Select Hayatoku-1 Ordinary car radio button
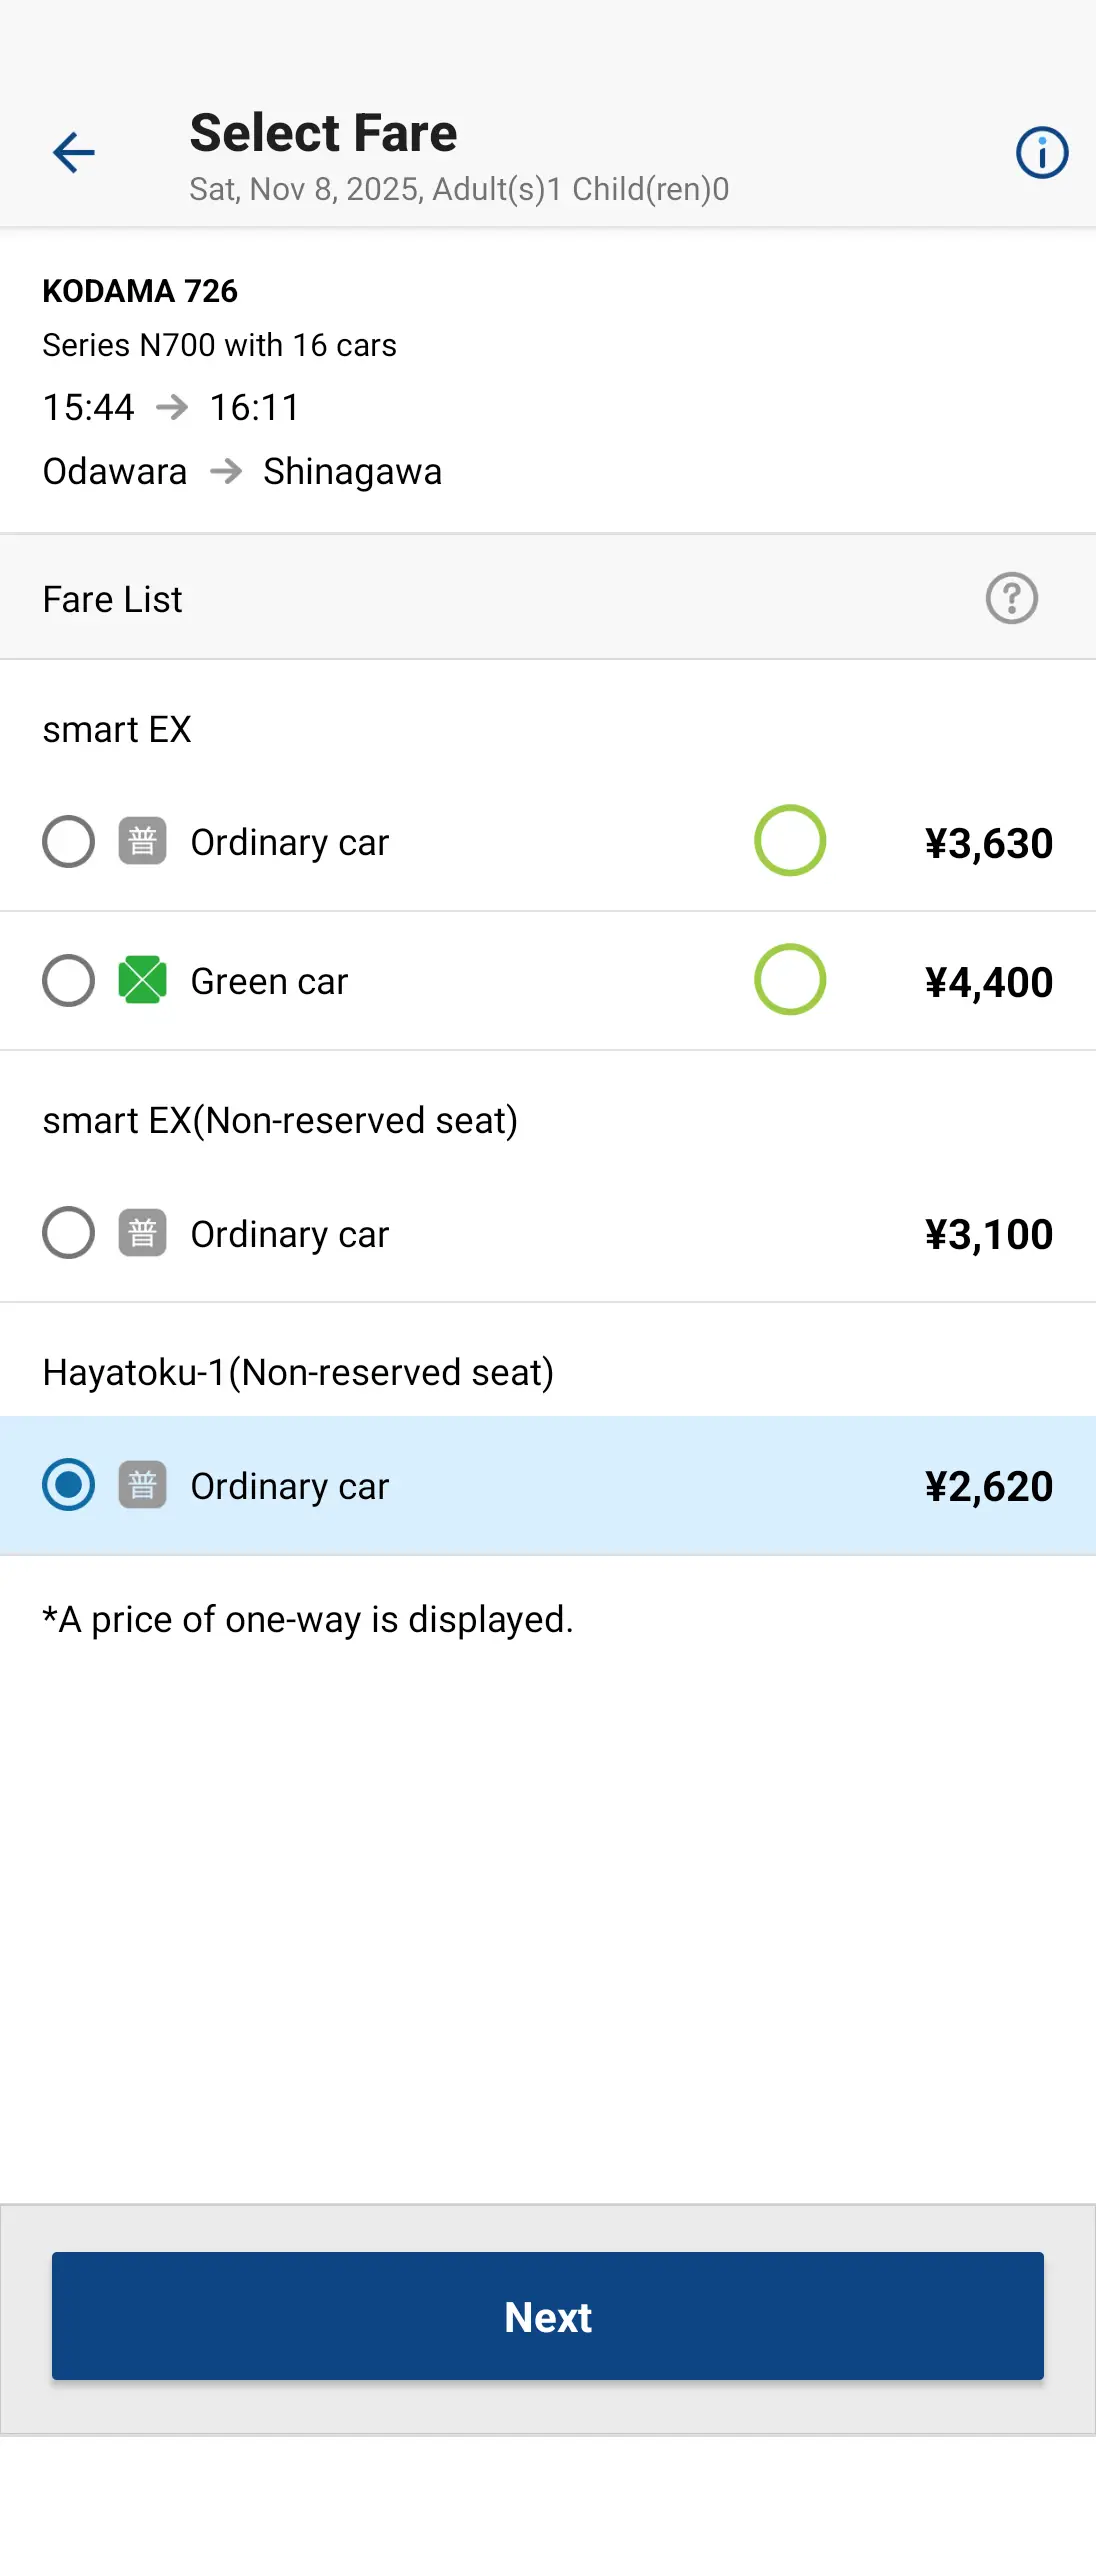 (68, 1485)
